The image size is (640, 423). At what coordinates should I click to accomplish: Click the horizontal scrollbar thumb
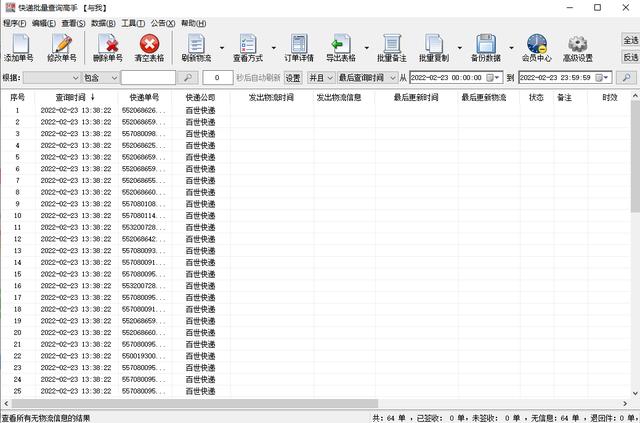coord(195,403)
